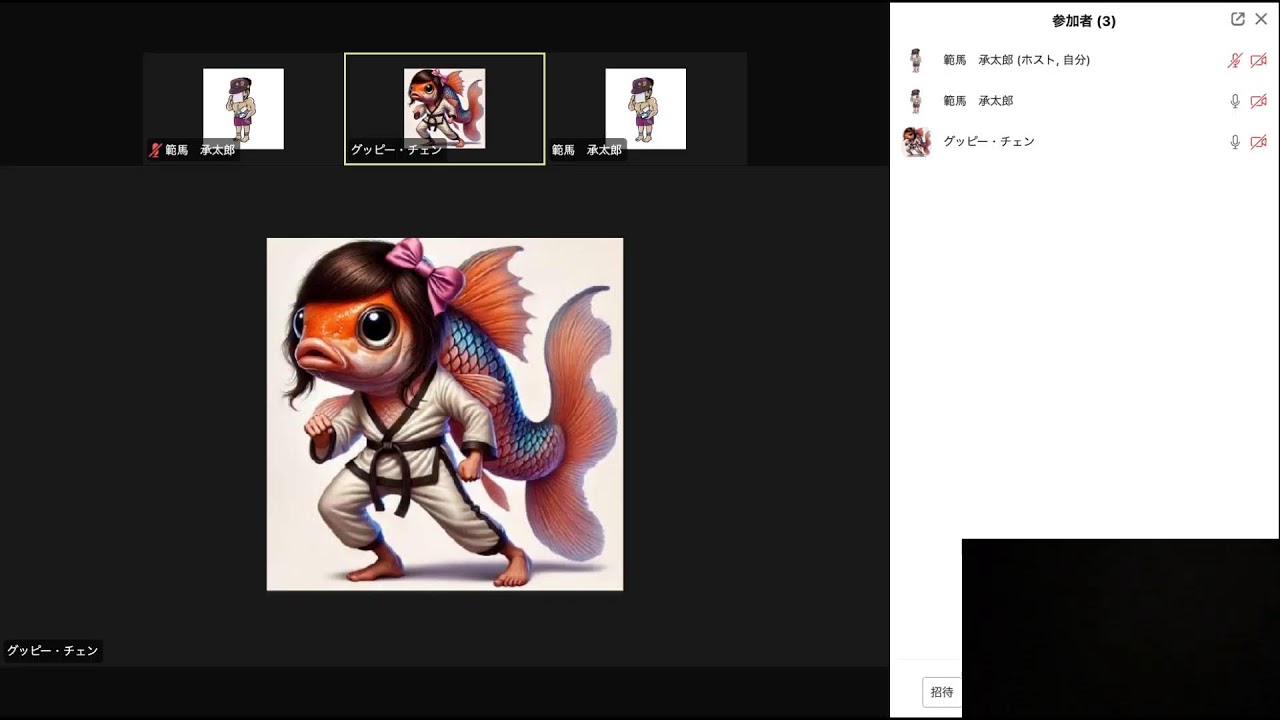Select the muted 範馬 承太郎 video thumbnail
Viewport: 1280px width, 720px height.
click(x=243, y=108)
